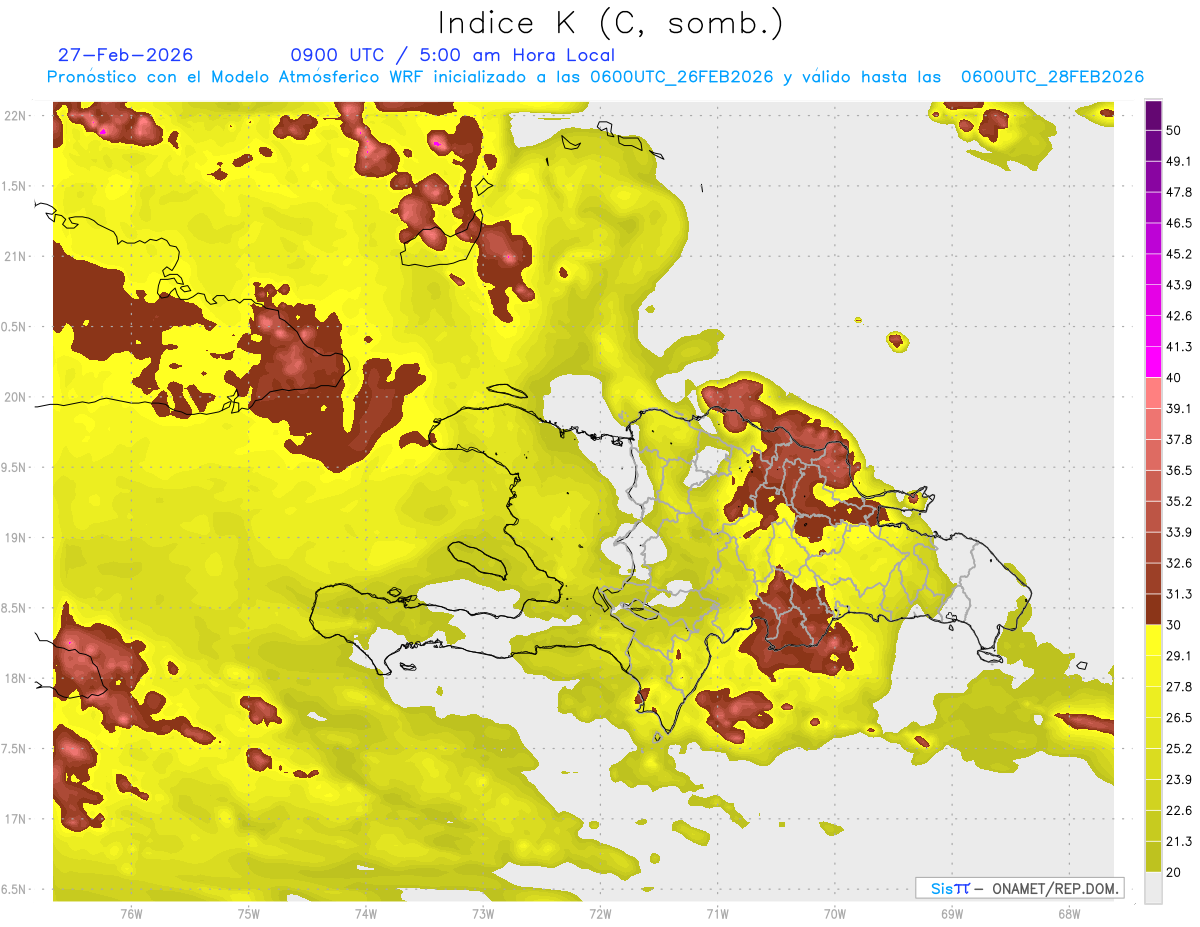Click the "69W" longitude label

click(x=952, y=913)
